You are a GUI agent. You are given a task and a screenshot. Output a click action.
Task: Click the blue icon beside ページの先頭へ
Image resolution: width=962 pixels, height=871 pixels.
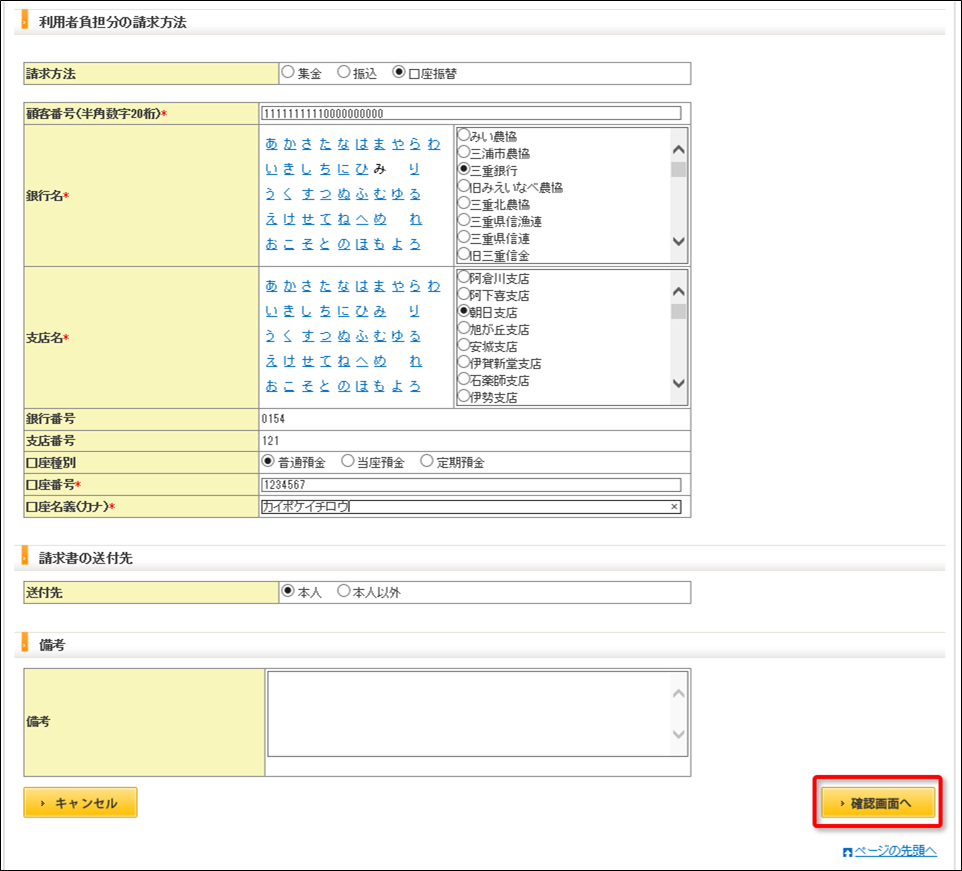[x=848, y=852]
